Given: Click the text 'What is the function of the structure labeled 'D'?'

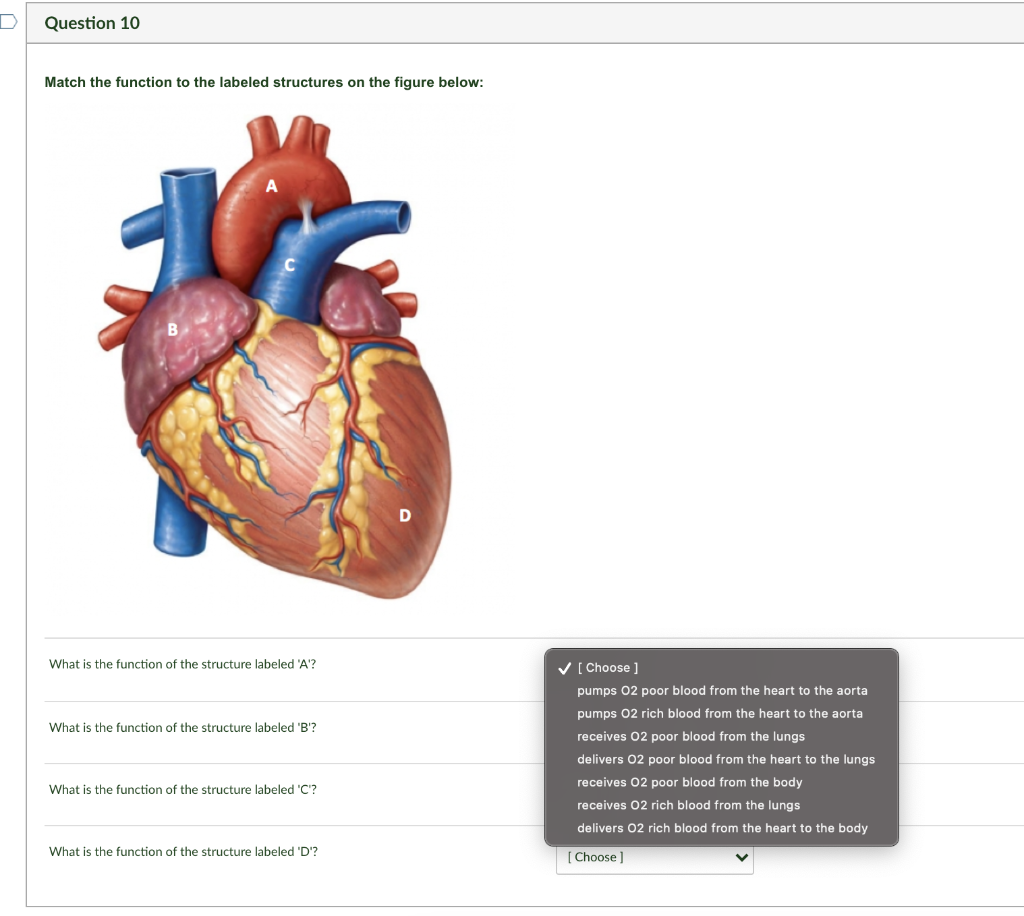Looking at the screenshot, I should point(184,851).
